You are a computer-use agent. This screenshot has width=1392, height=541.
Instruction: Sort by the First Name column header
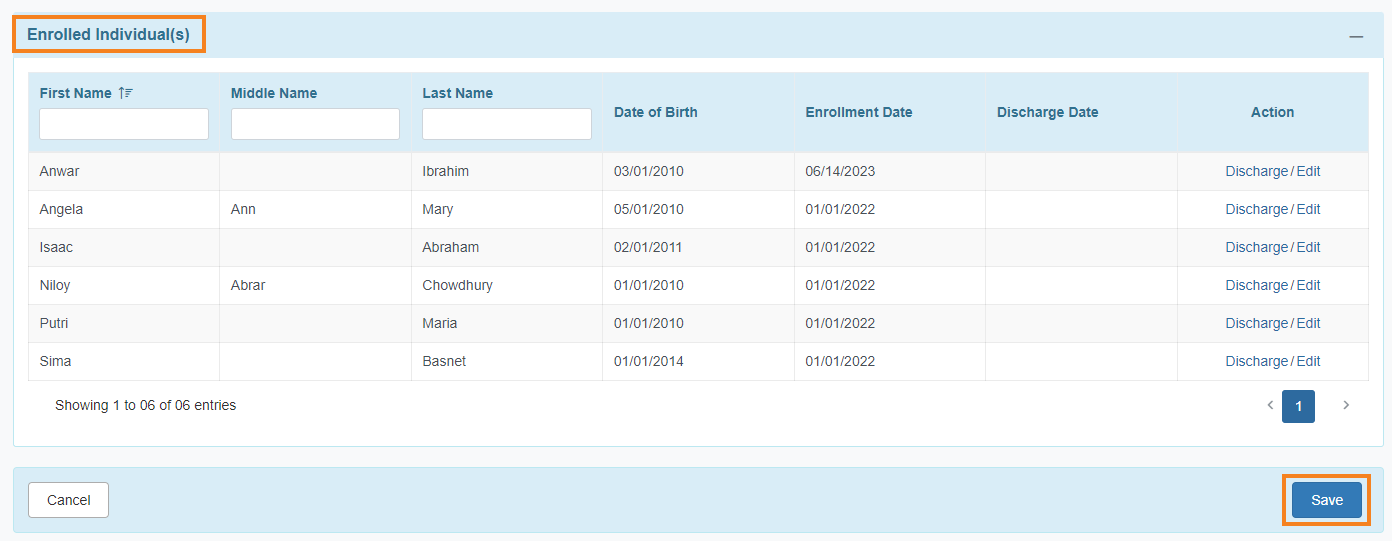click(x=76, y=93)
